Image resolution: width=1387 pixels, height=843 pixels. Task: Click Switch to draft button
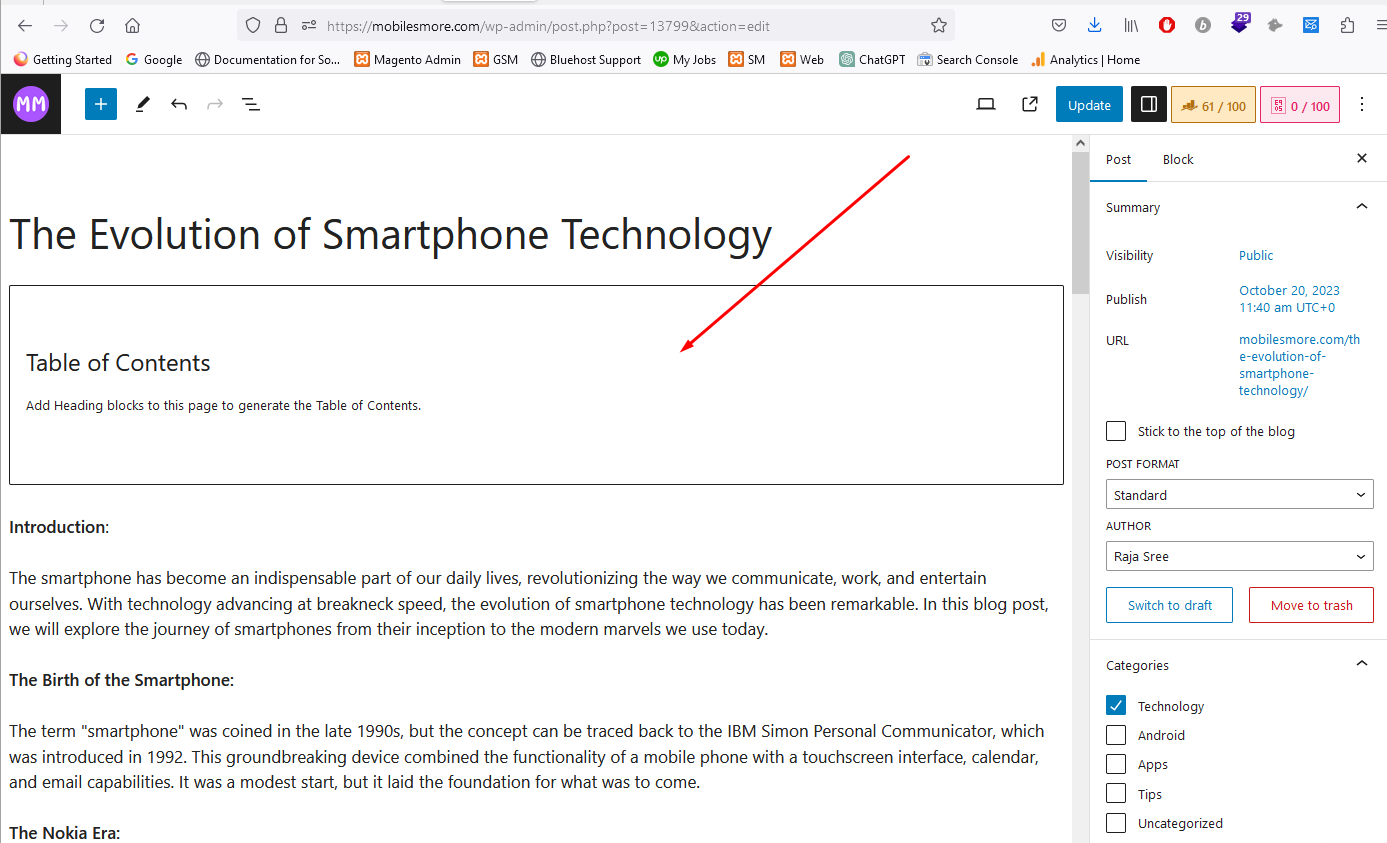click(1169, 605)
